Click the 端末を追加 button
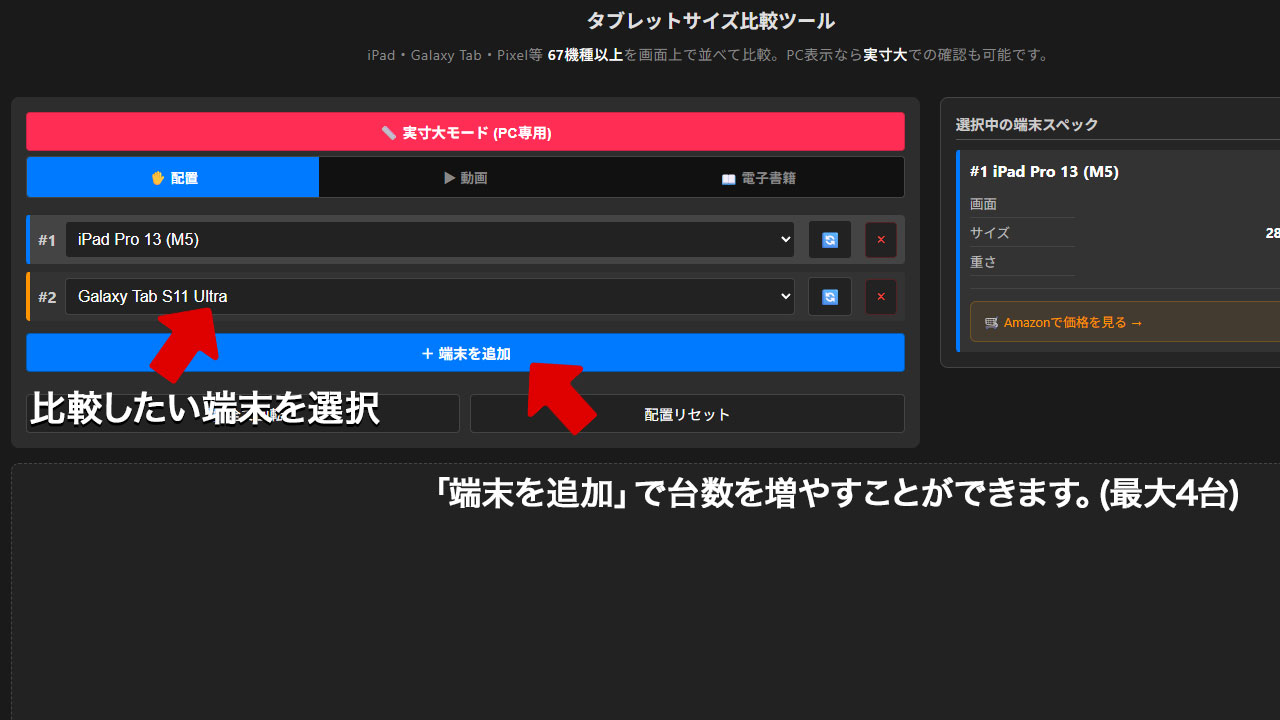Viewport: 1280px width, 720px height. [x=465, y=352]
